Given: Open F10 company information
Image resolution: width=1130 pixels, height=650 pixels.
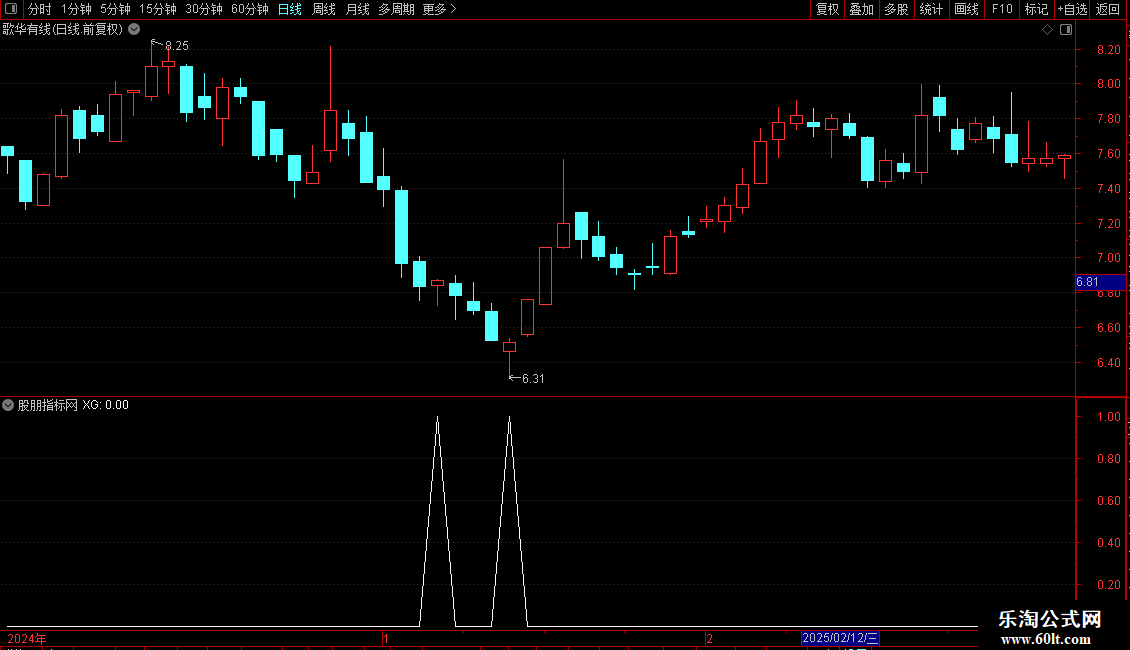Looking at the screenshot, I should [1002, 9].
